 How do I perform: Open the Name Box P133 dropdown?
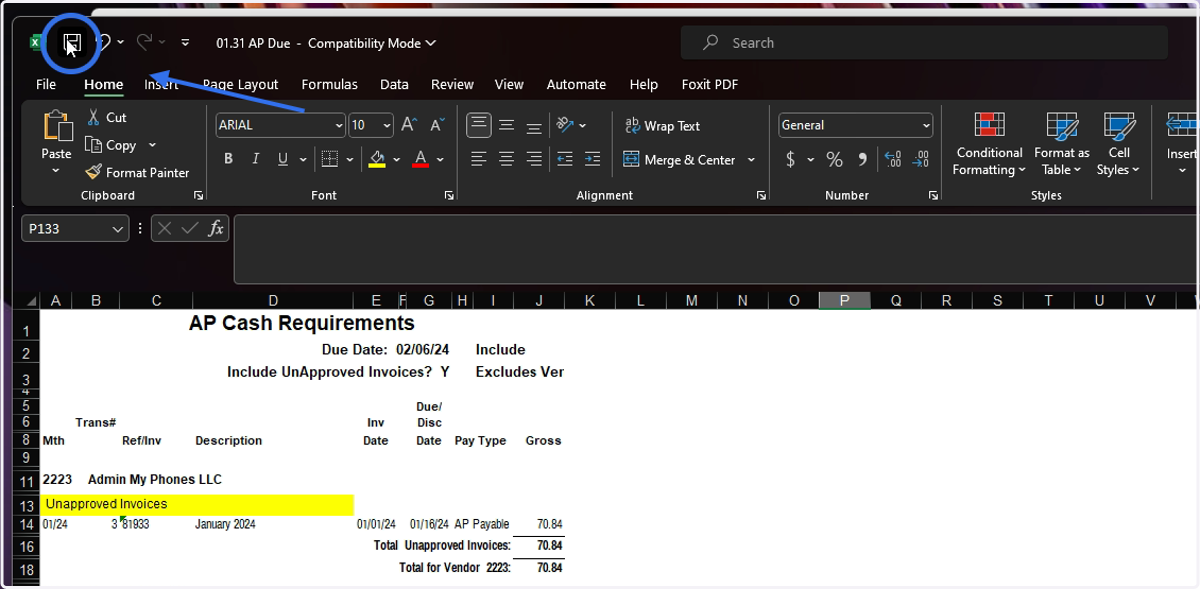tap(119, 228)
